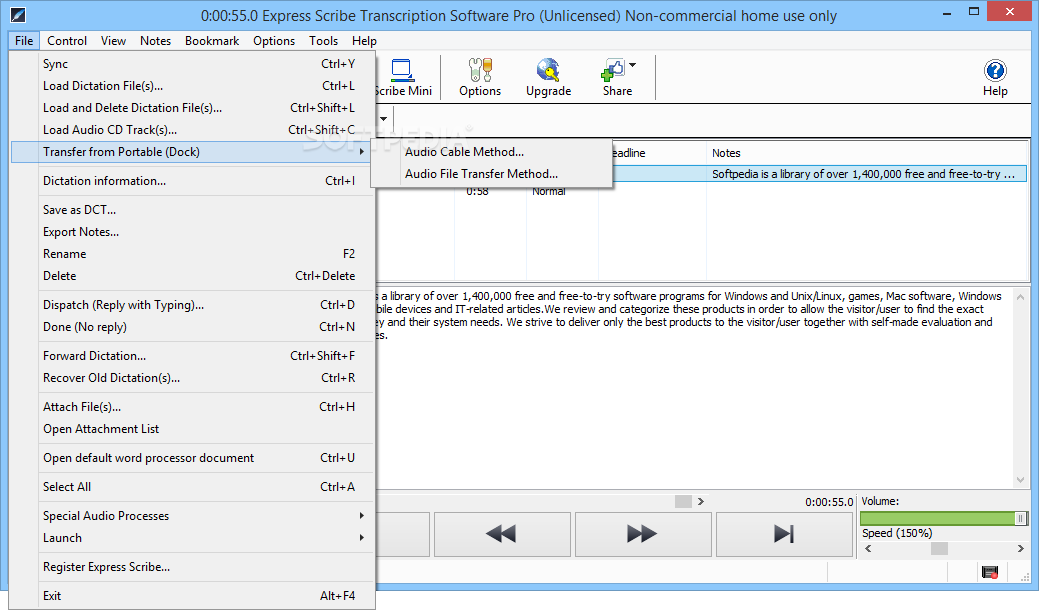
Task: Choose Save as DCT...
Action: 193,209
